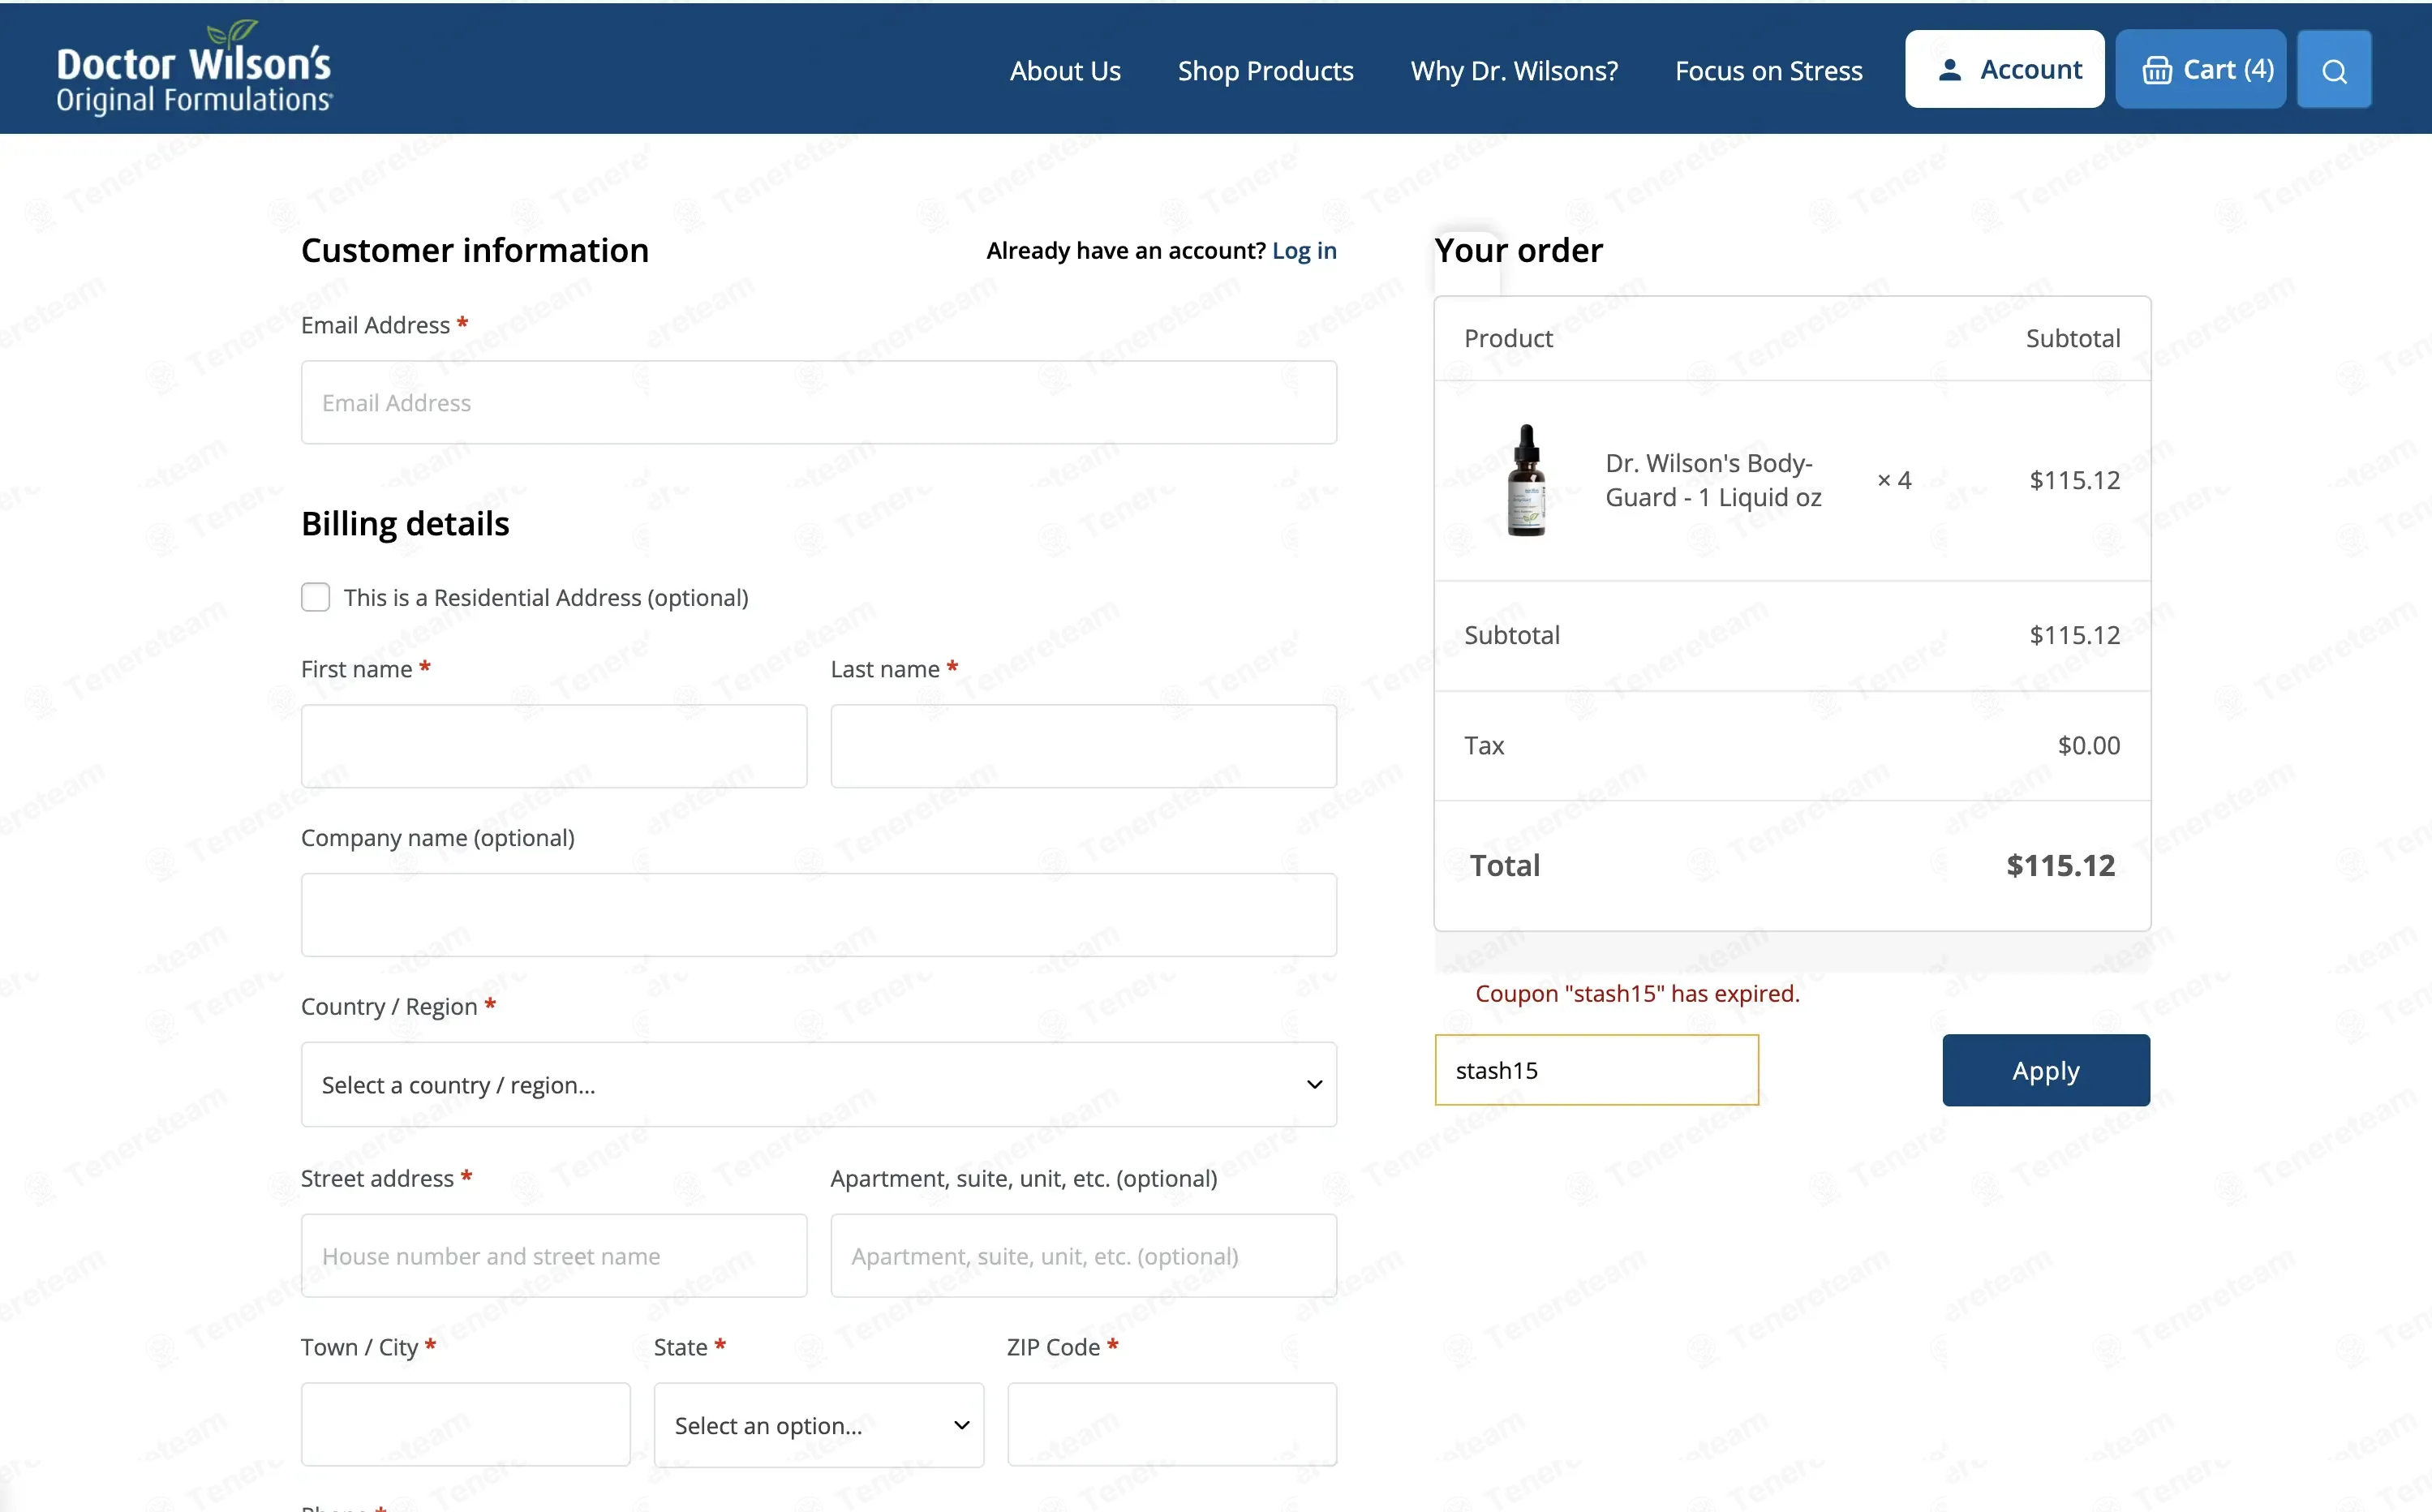Screen dimensions: 2432x1512
Task: Click the Doctor Wilson's logo
Action: coord(194,67)
